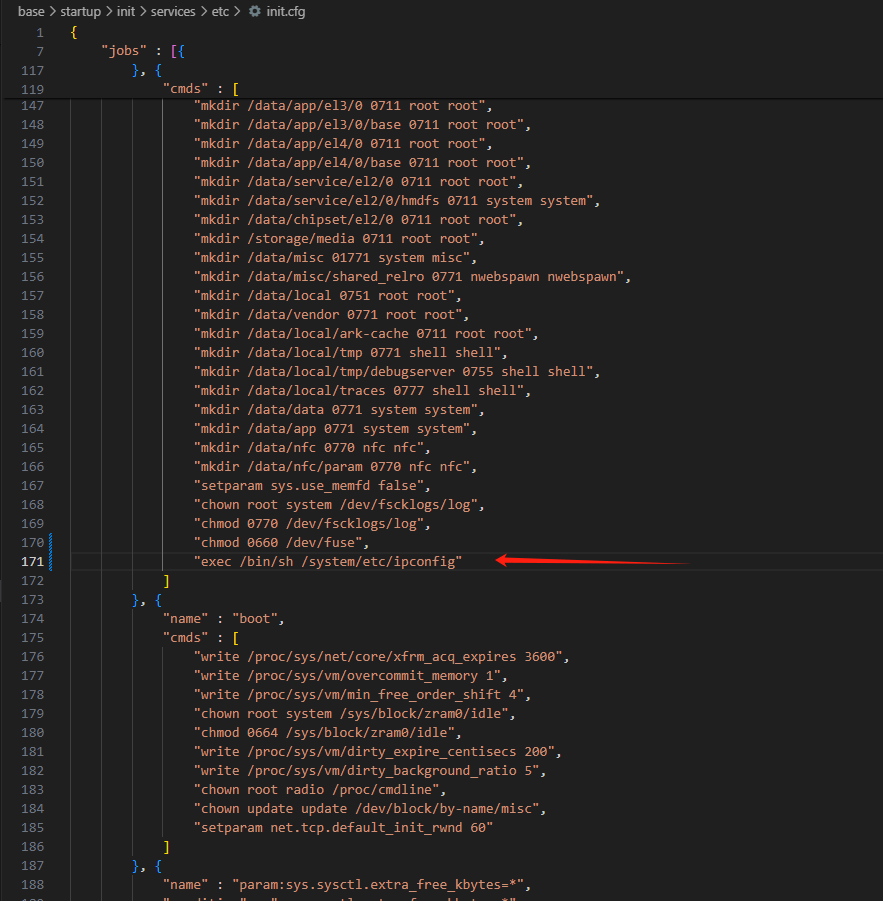Click the "mkdir /data/vendor 0771 root root" line
This screenshot has height=901, width=883.
point(331,315)
